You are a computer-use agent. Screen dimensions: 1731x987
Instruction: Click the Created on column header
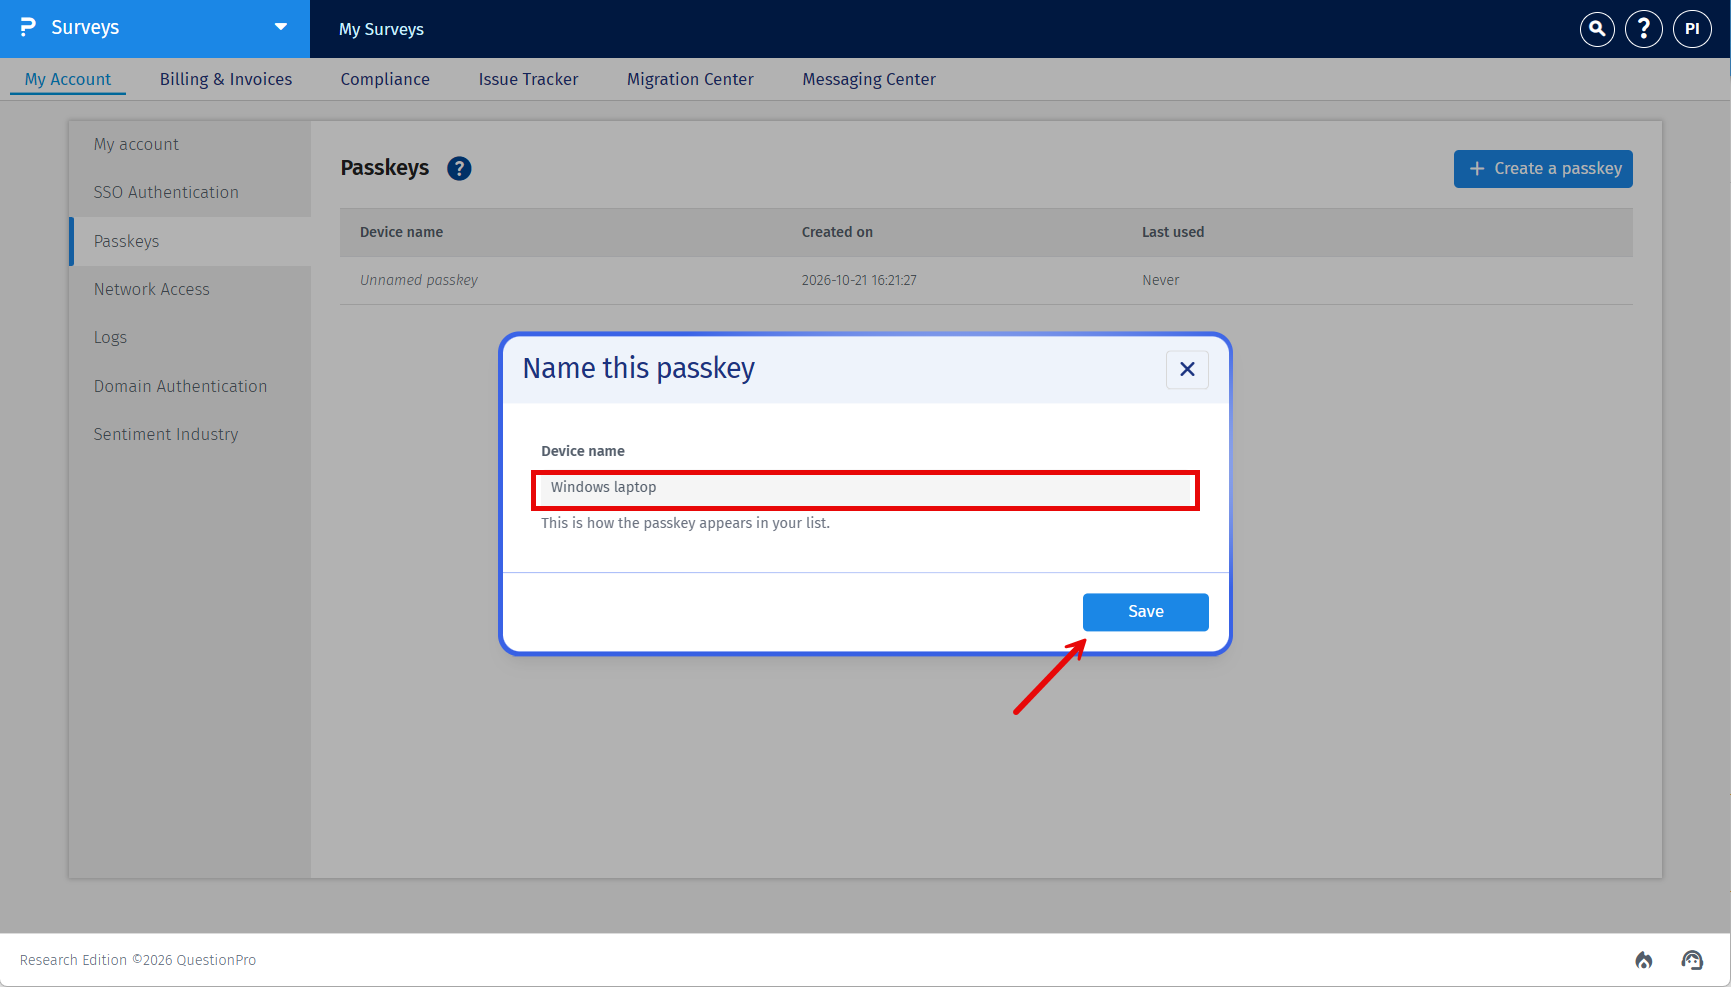tap(837, 232)
